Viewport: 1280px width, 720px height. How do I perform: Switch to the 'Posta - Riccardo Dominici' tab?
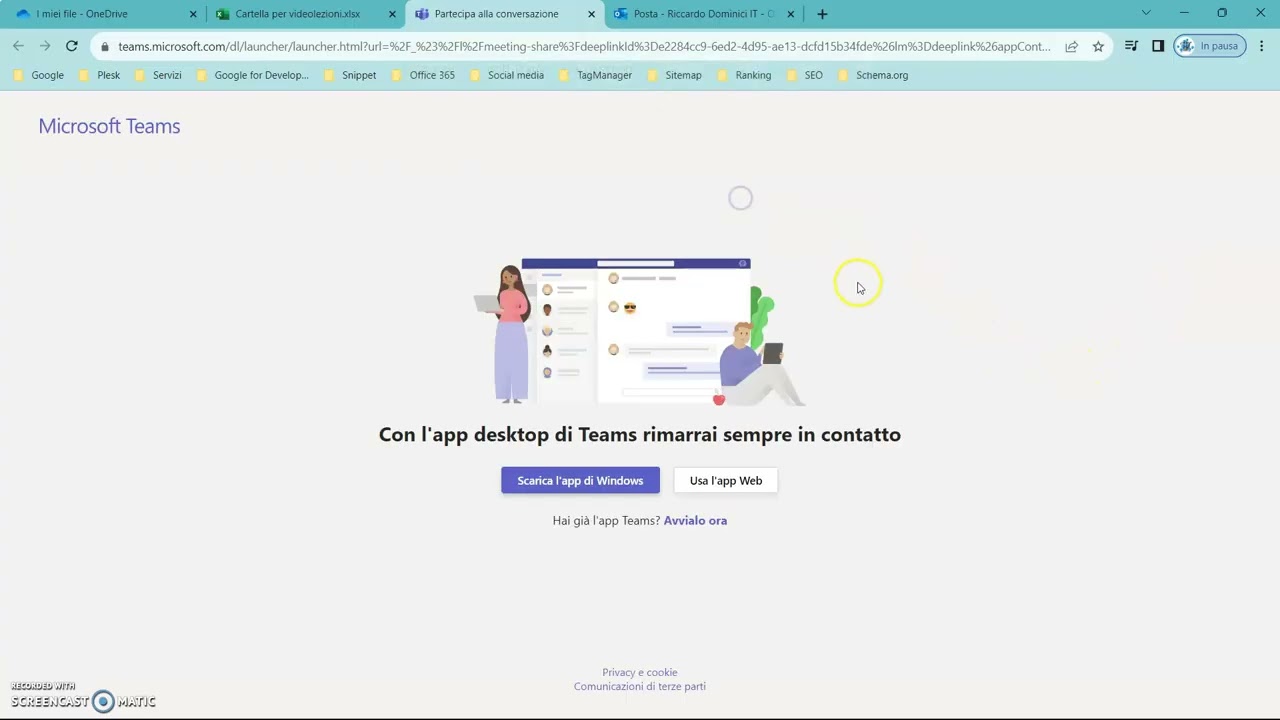(703, 14)
